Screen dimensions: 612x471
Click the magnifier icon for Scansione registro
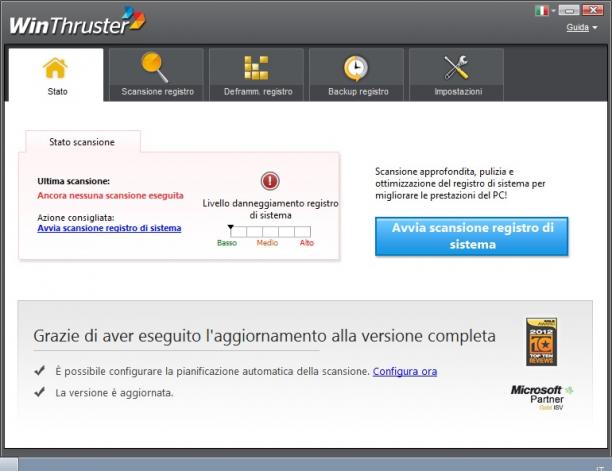[x=155, y=67]
